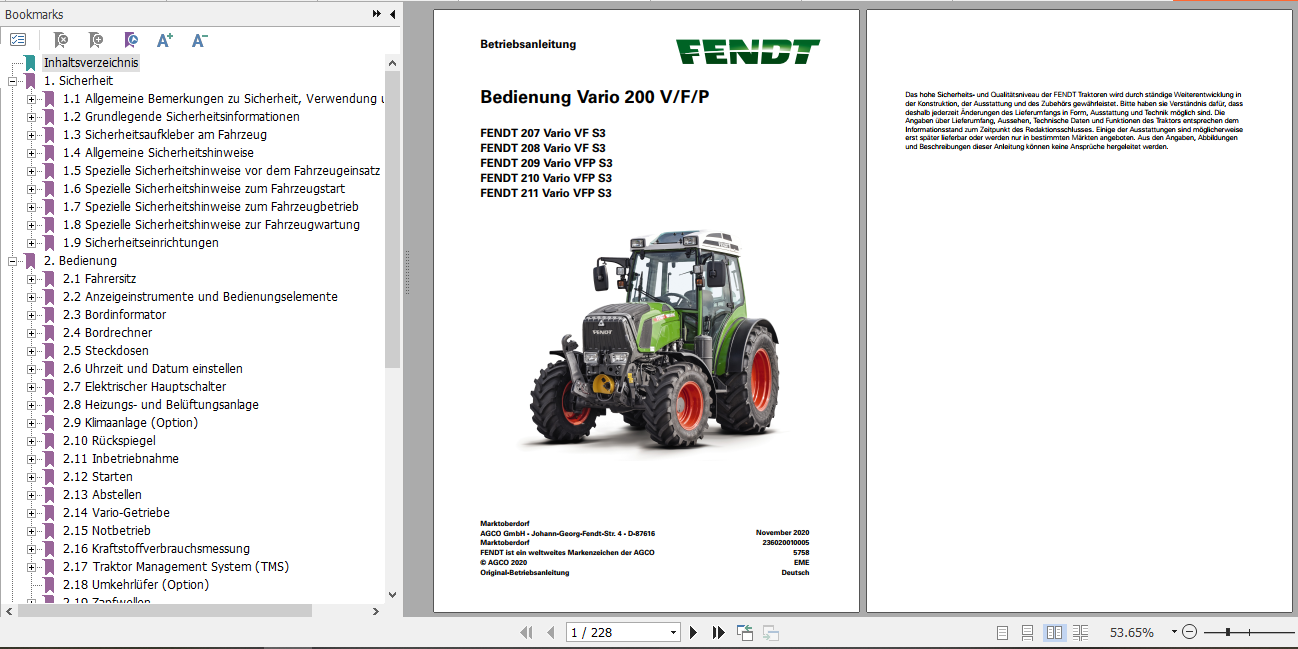Click bookmark icon beside 2.18 Umkehrlüfer

tap(49, 585)
